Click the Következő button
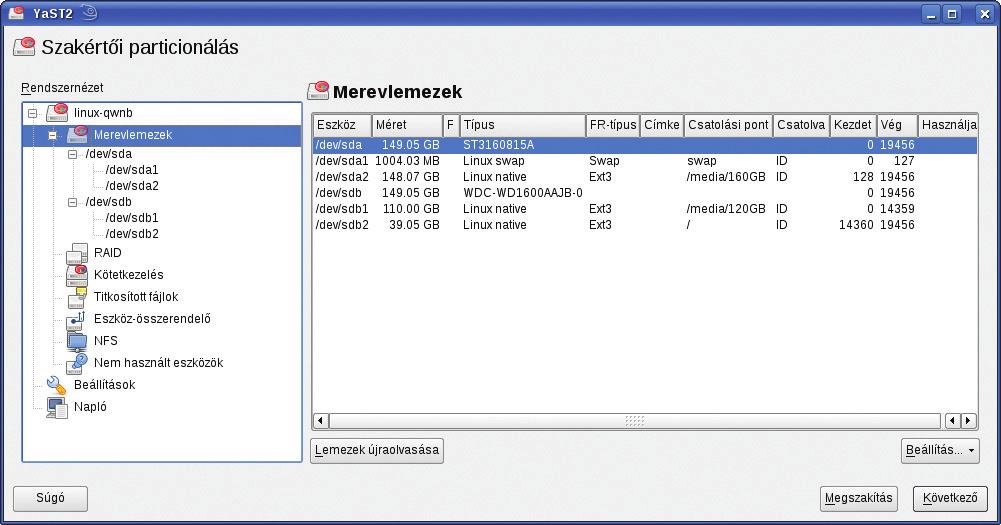 950,498
